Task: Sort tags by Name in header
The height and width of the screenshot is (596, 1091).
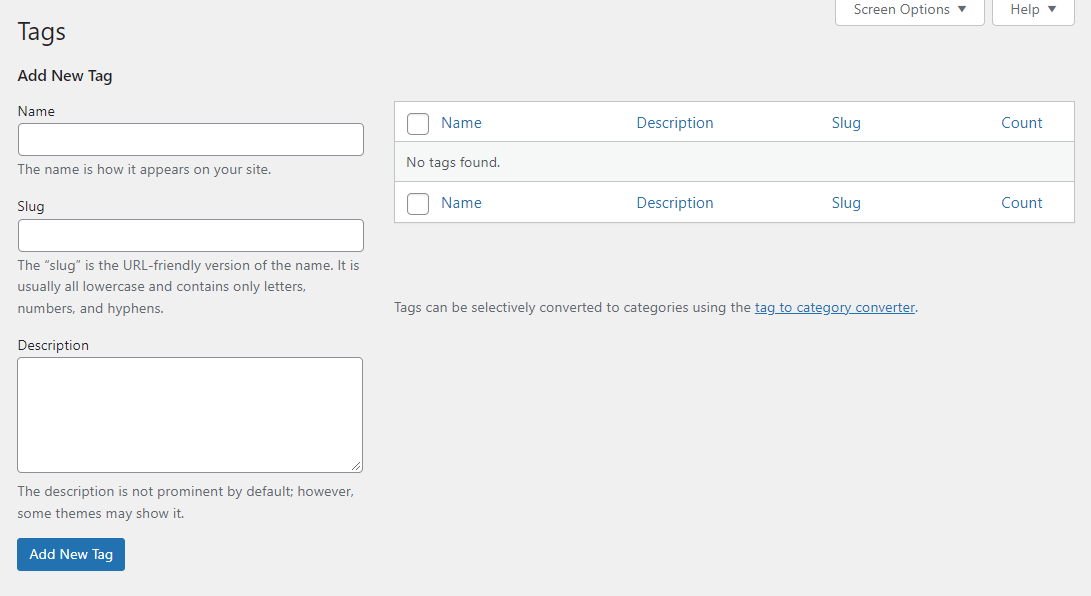Action: [x=461, y=123]
